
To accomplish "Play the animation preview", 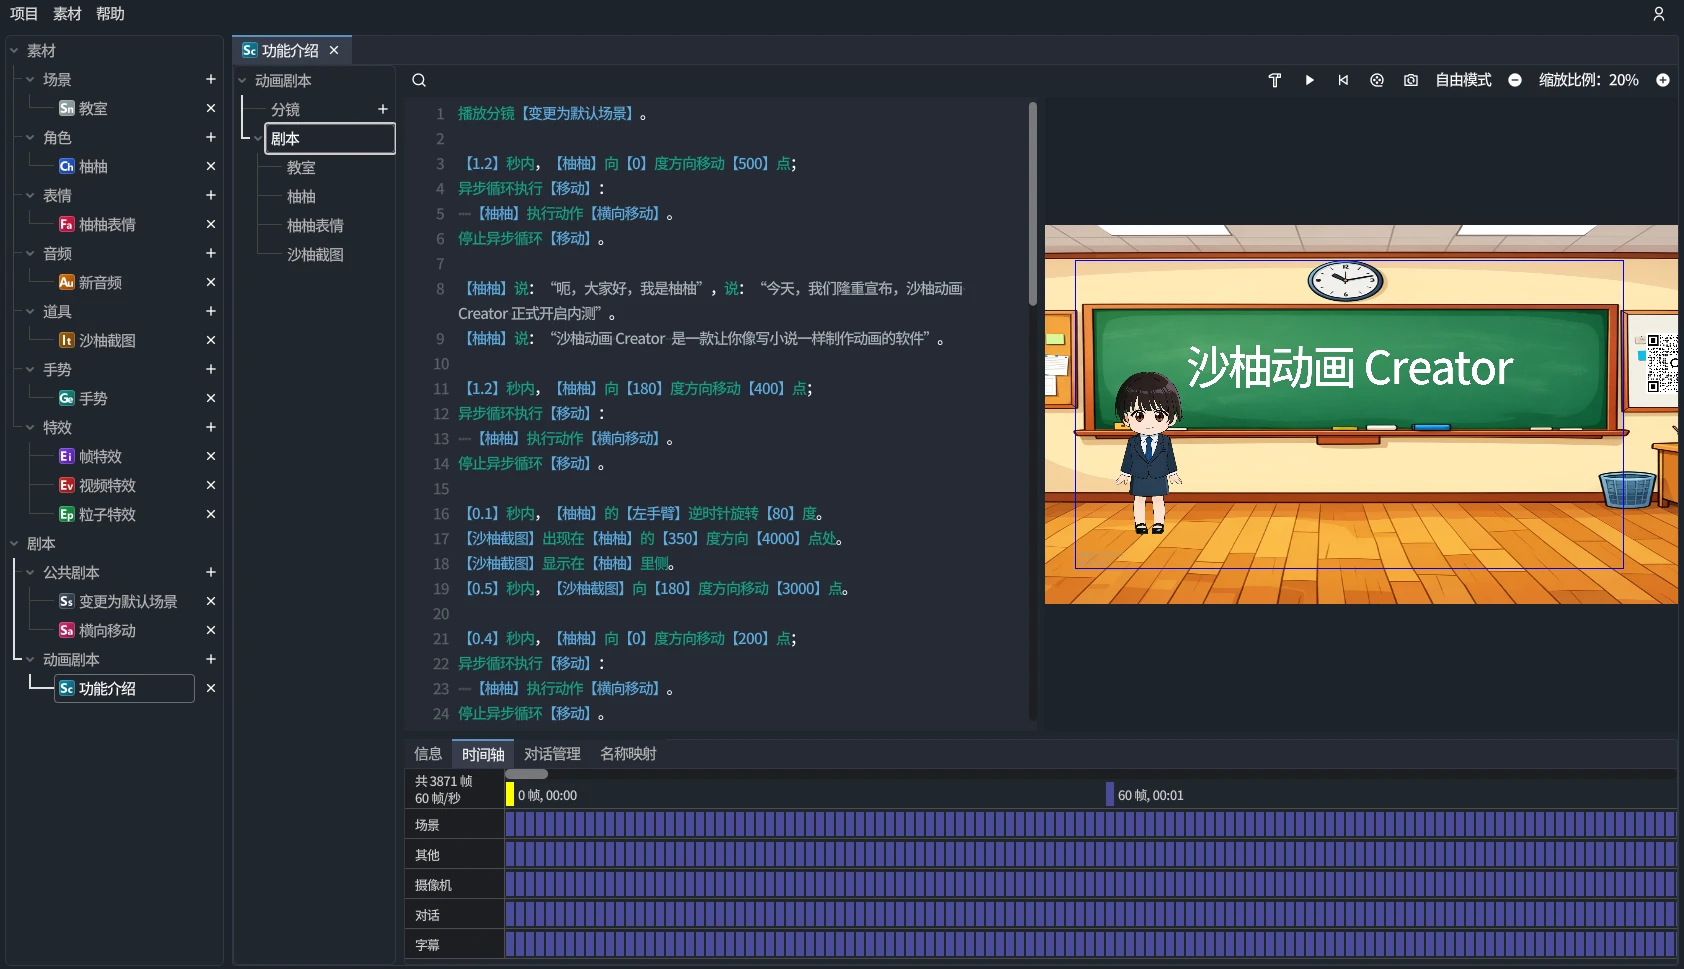I will pos(1309,80).
